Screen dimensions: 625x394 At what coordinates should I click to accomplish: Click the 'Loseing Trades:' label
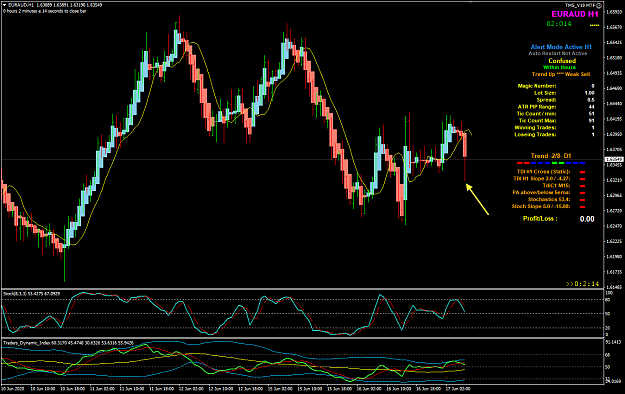click(x=535, y=135)
